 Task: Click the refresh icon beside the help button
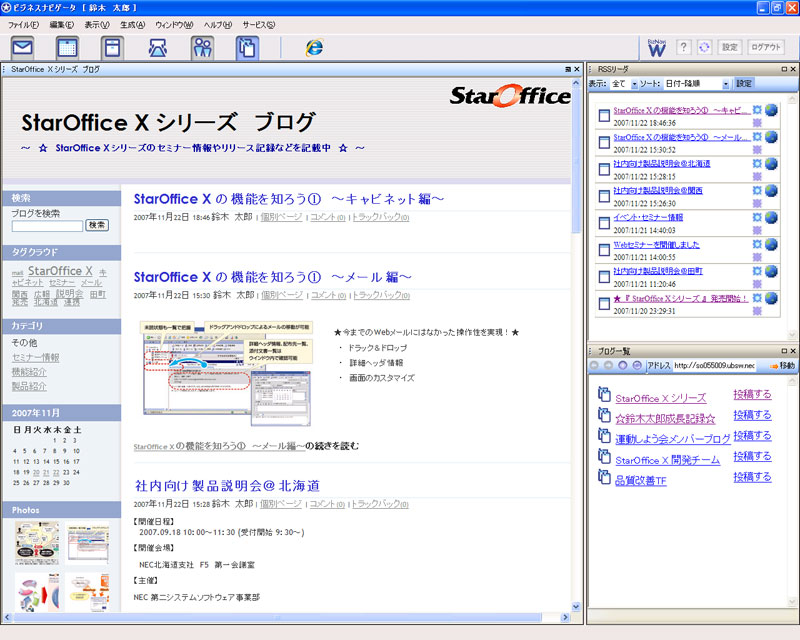pos(704,47)
